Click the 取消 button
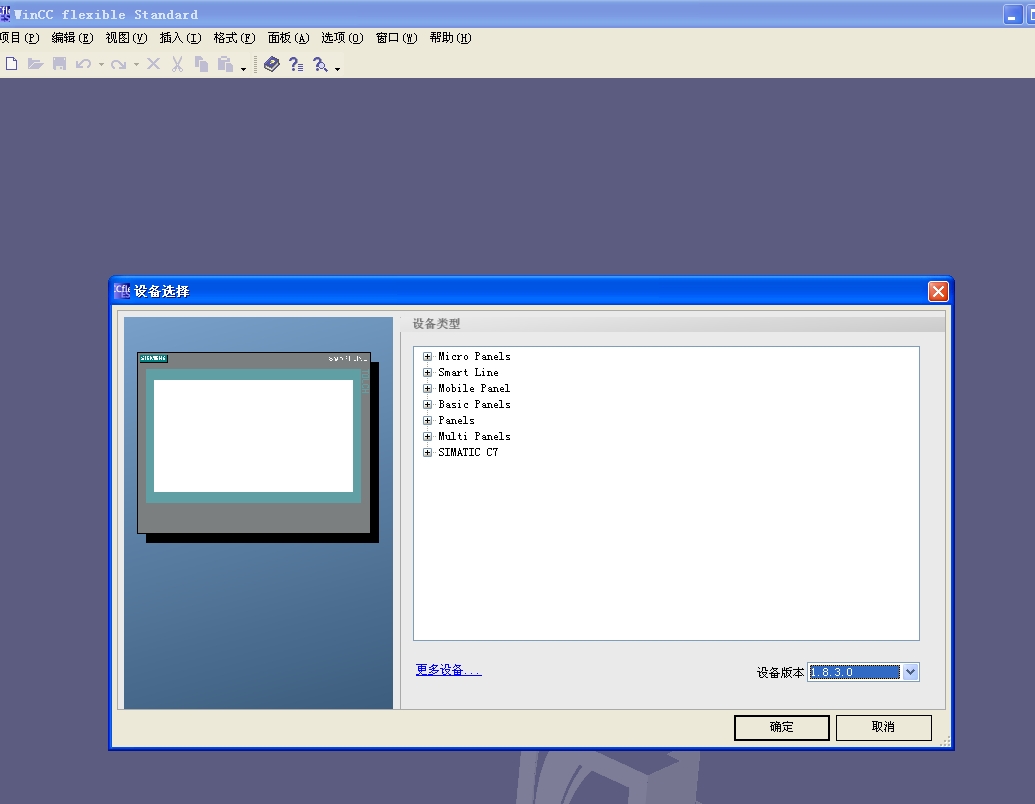 pyautogui.click(x=883, y=727)
